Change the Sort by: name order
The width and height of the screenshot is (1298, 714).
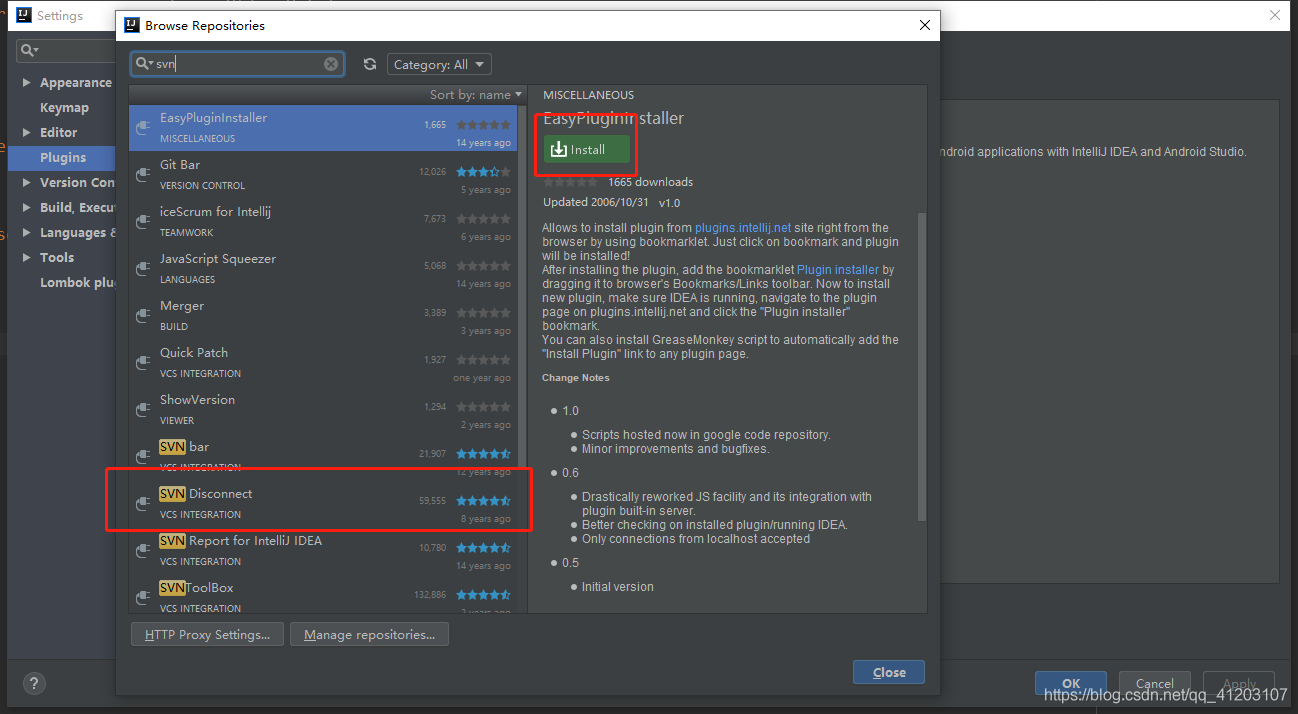tap(474, 94)
